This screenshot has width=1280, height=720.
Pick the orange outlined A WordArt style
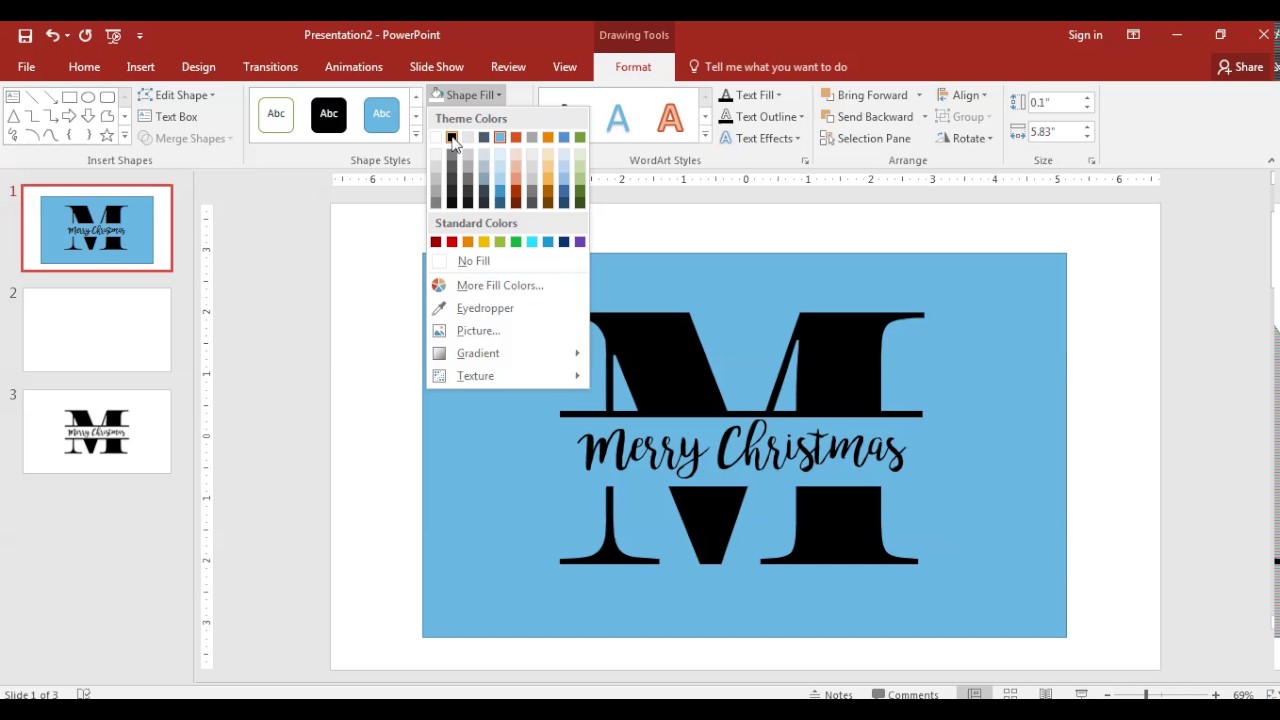point(670,117)
